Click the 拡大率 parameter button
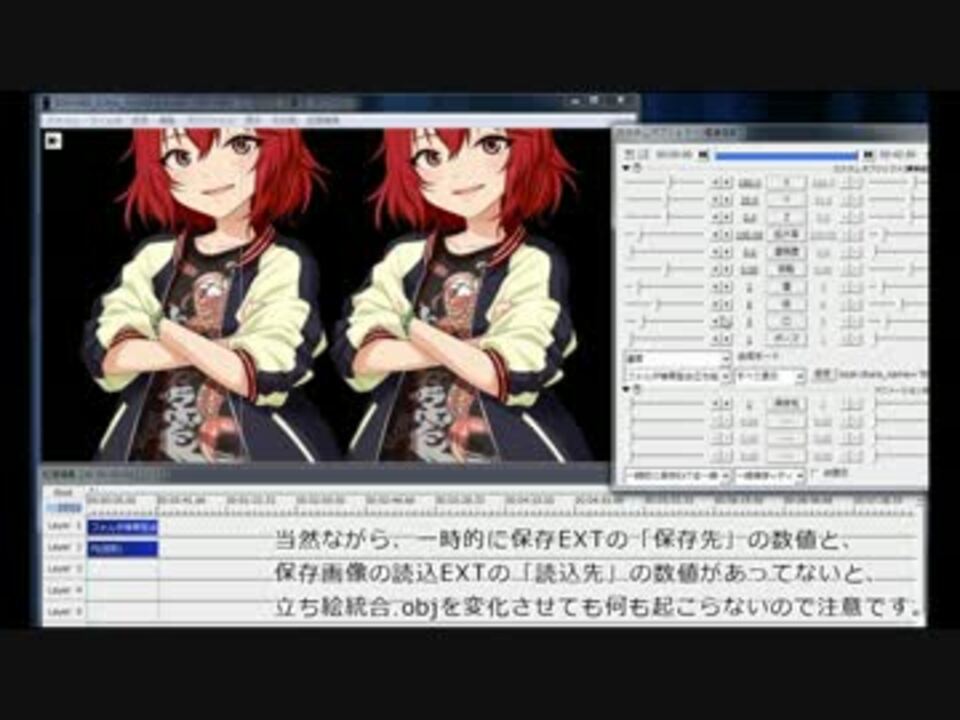 pyautogui.click(x=787, y=234)
